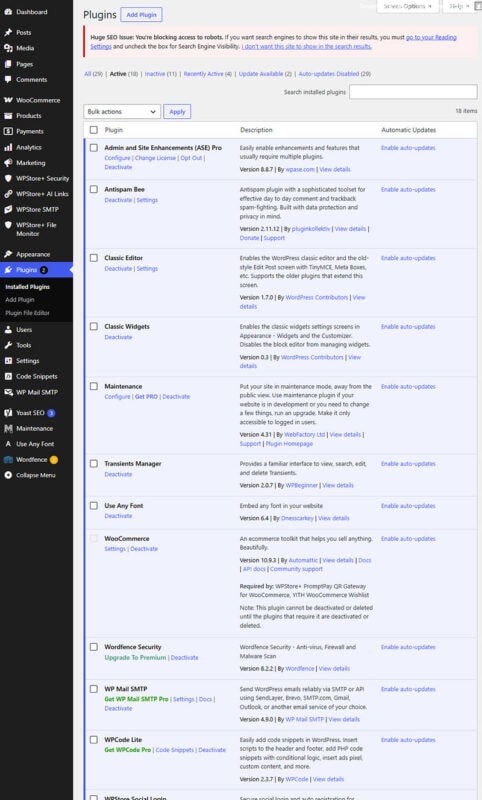Open the Marketing megaphone icon
482x800 pixels.
click(8, 163)
